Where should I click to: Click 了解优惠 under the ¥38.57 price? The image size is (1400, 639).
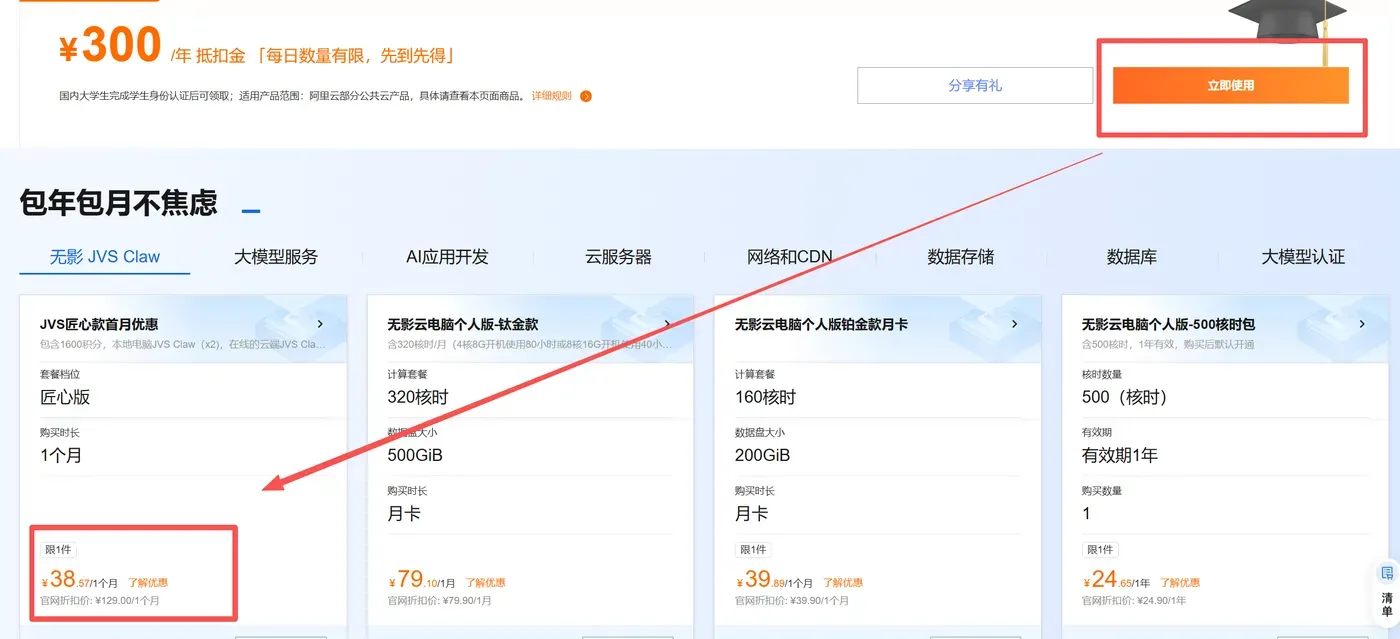[148, 582]
